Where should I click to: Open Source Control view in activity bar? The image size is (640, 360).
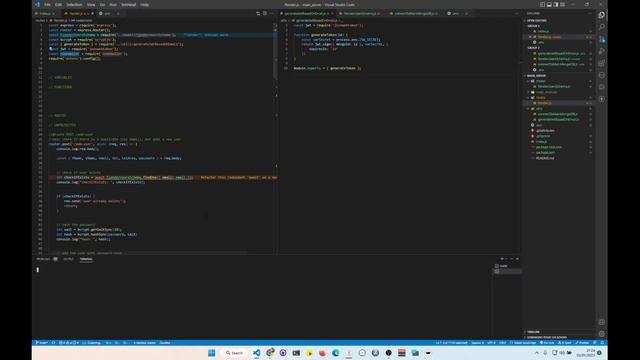(602, 39)
